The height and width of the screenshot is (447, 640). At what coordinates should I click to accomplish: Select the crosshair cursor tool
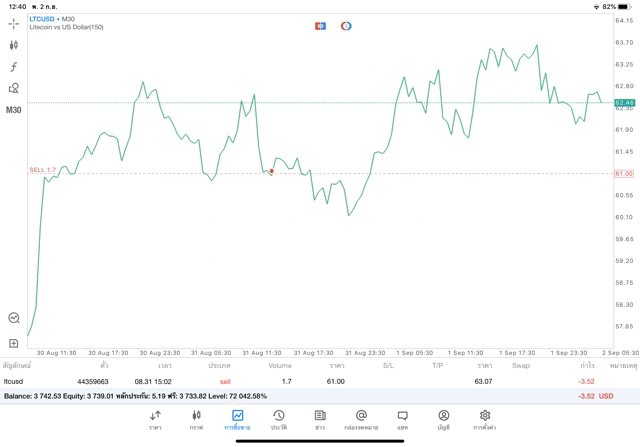coord(14,23)
